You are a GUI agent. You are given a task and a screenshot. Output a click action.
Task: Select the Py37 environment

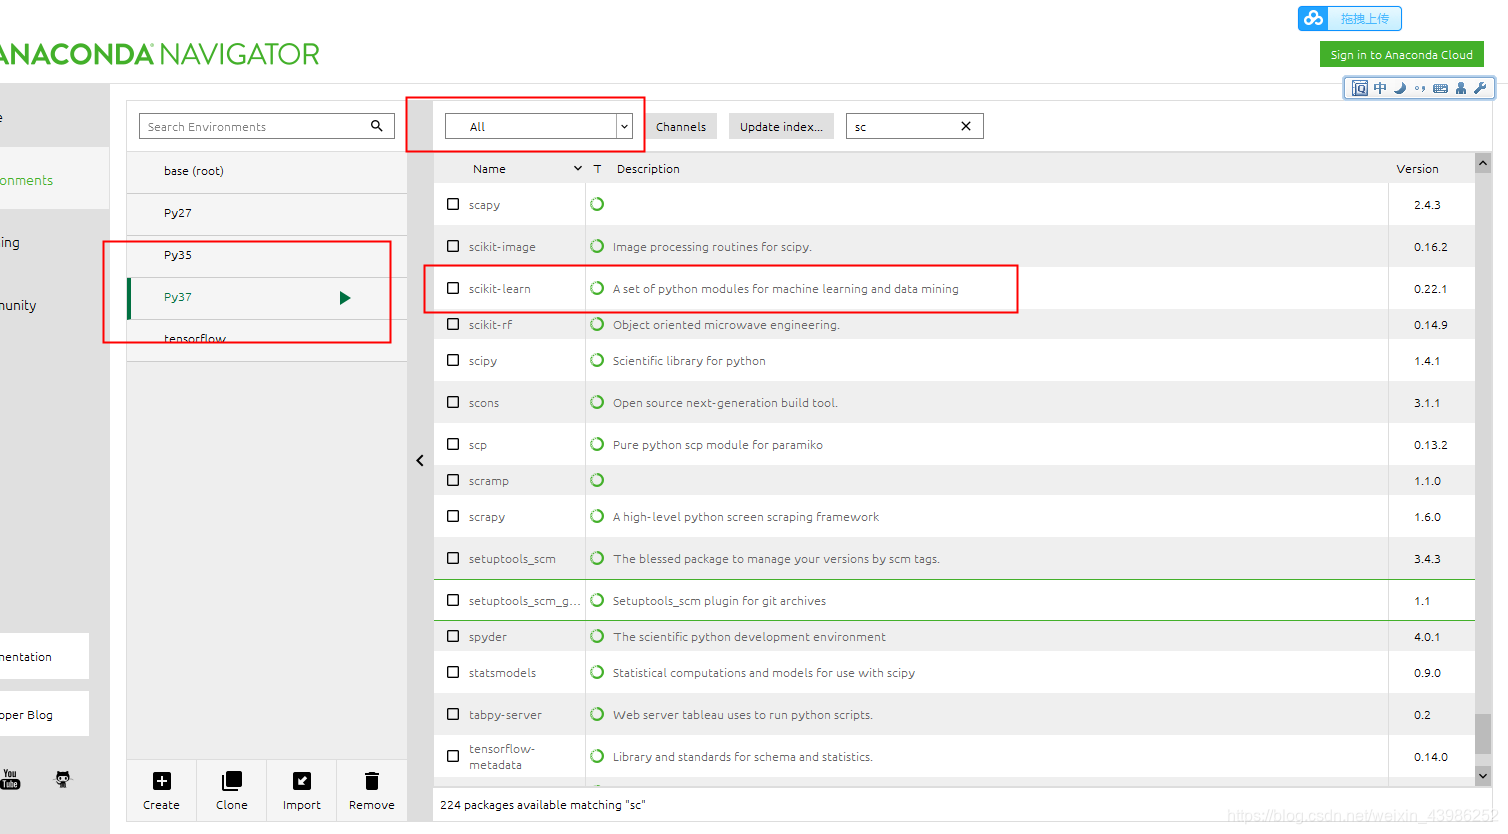click(267, 297)
